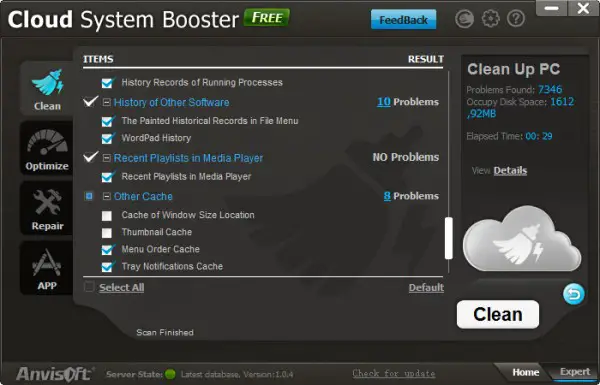Click the circular C icon beside FeedBack

(465, 18)
